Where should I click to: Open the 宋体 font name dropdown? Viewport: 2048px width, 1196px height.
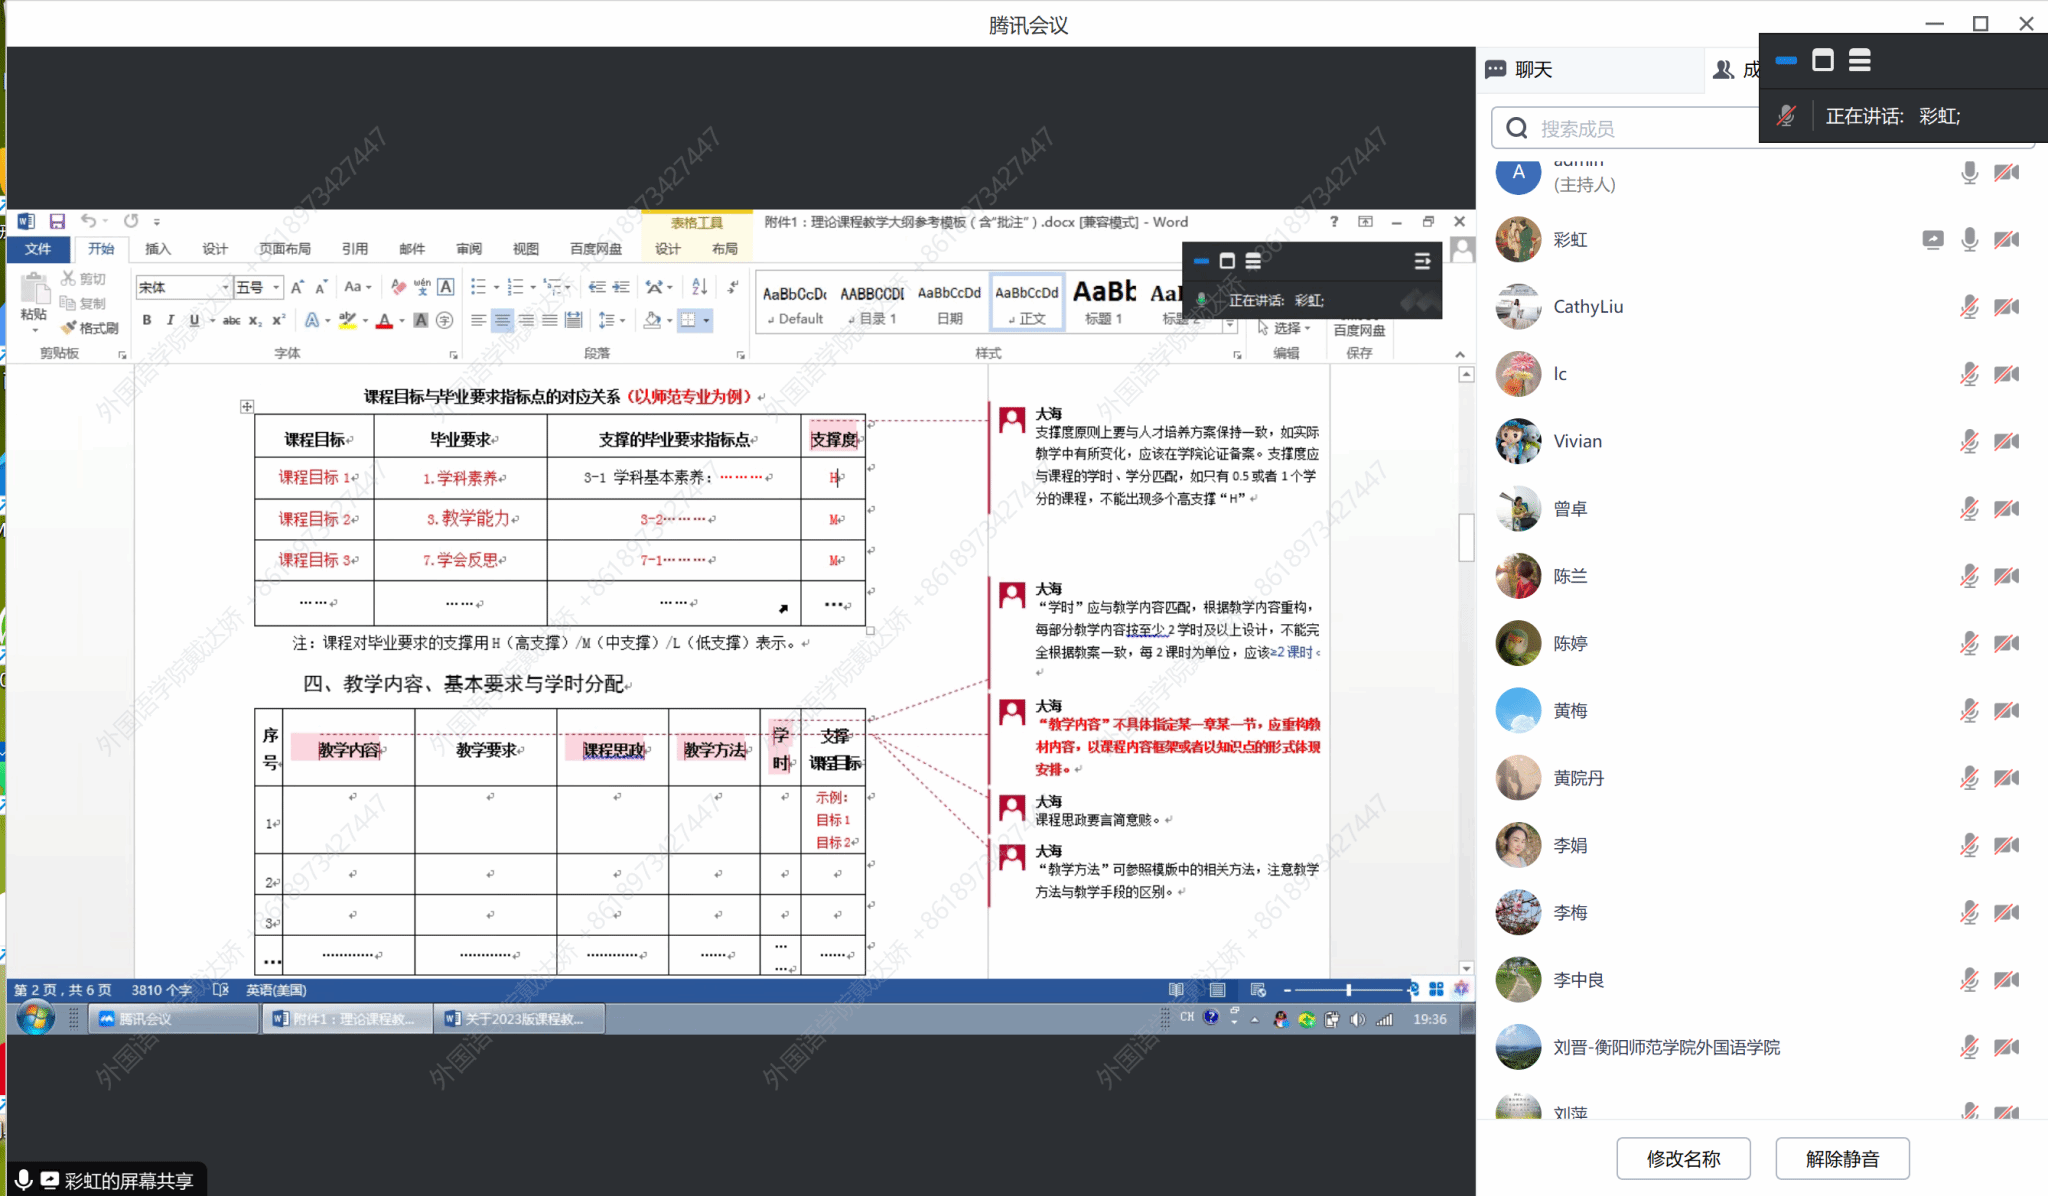[225, 288]
